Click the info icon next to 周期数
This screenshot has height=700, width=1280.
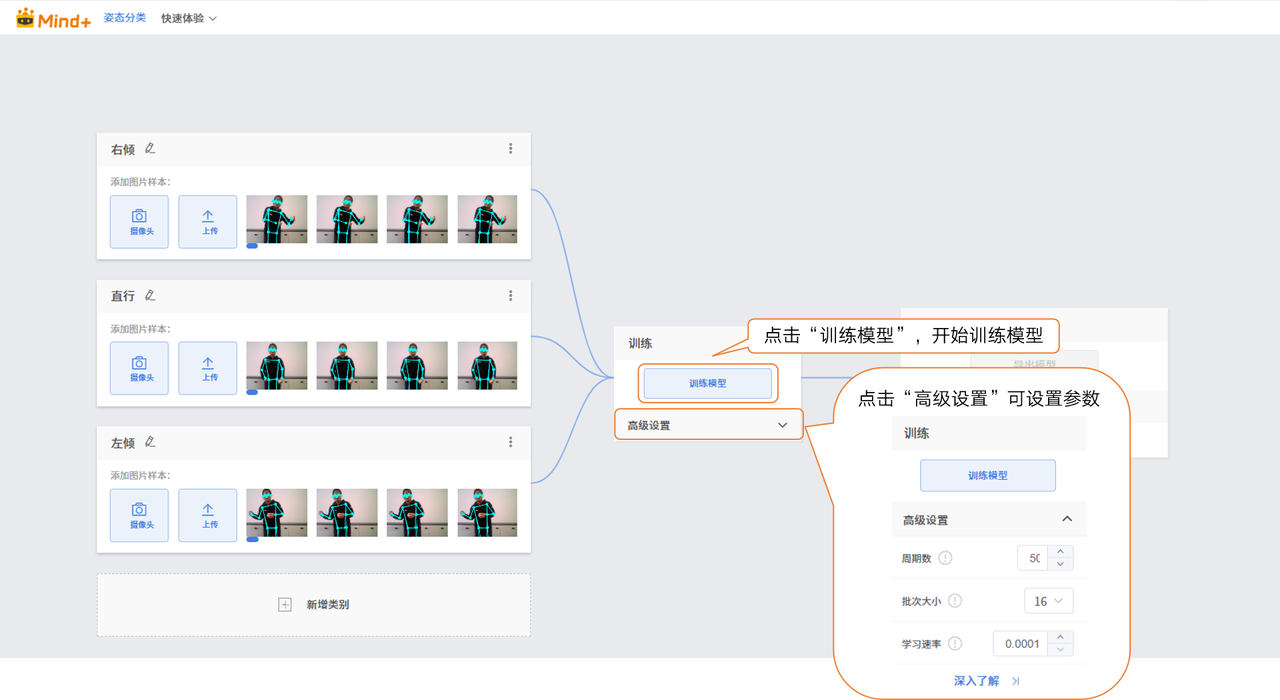pyautogui.click(x=945, y=558)
